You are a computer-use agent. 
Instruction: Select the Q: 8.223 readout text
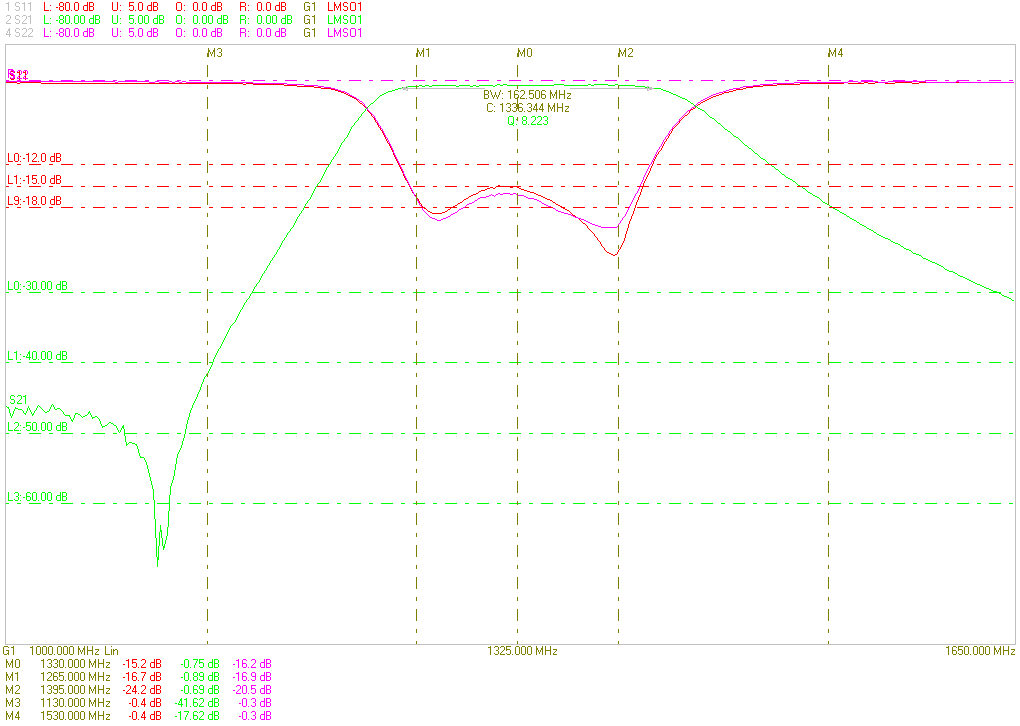pos(527,120)
